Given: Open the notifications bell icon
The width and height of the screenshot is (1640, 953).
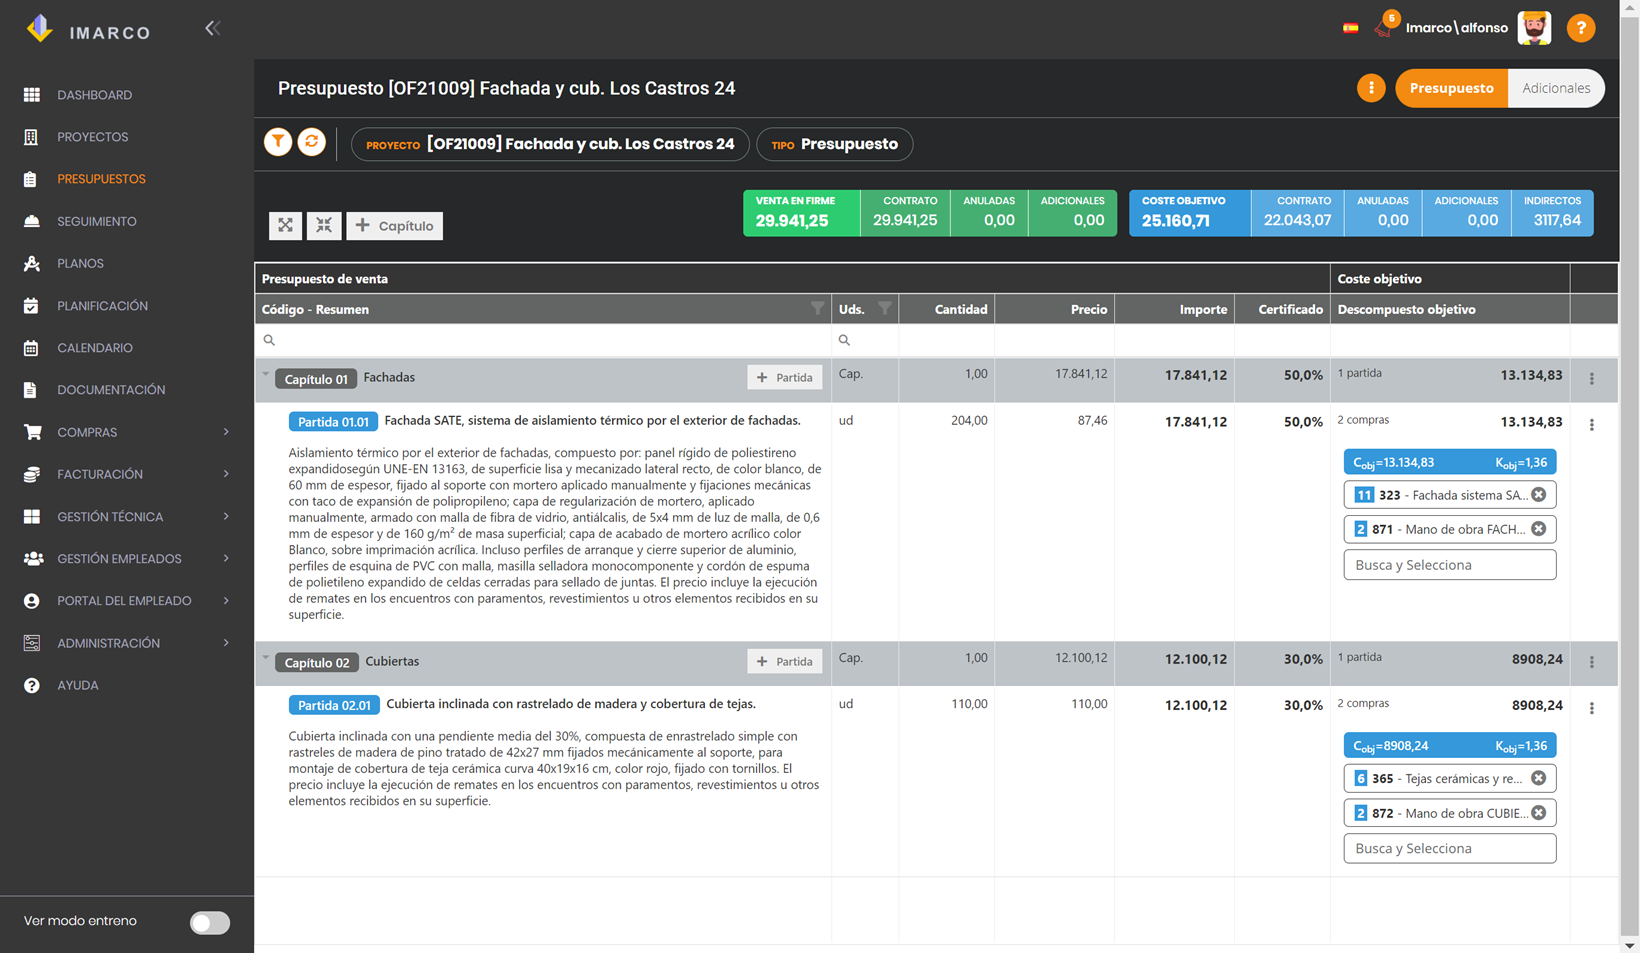Looking at the screenshot, I should (x=1384, y=27).
